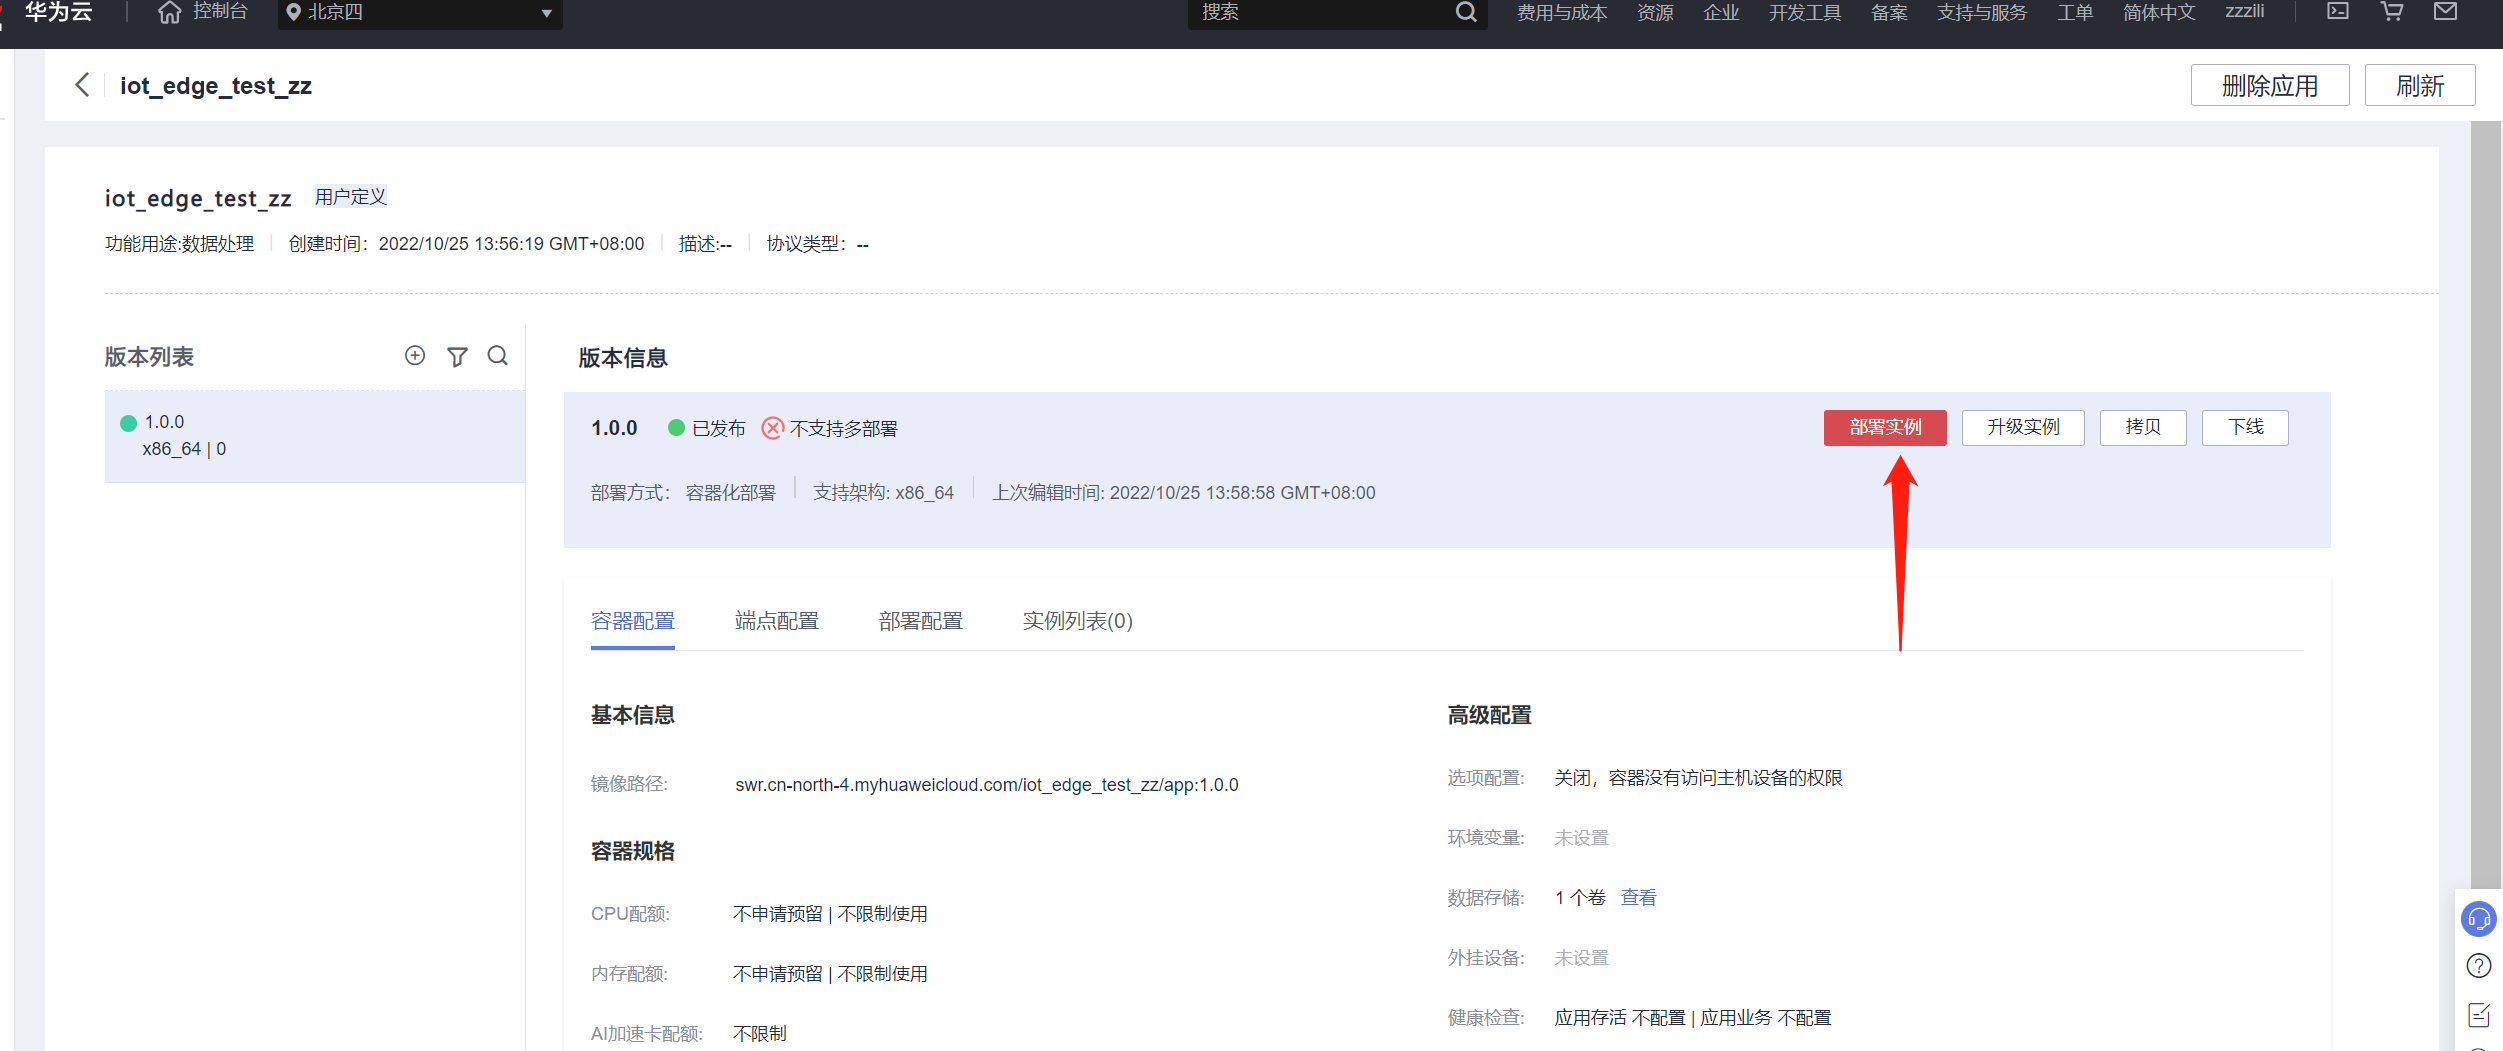The width and height of the screenshot is (2503, 1051).
Task: Click the 拷贝 button
Action: (x=2143, y=428)
